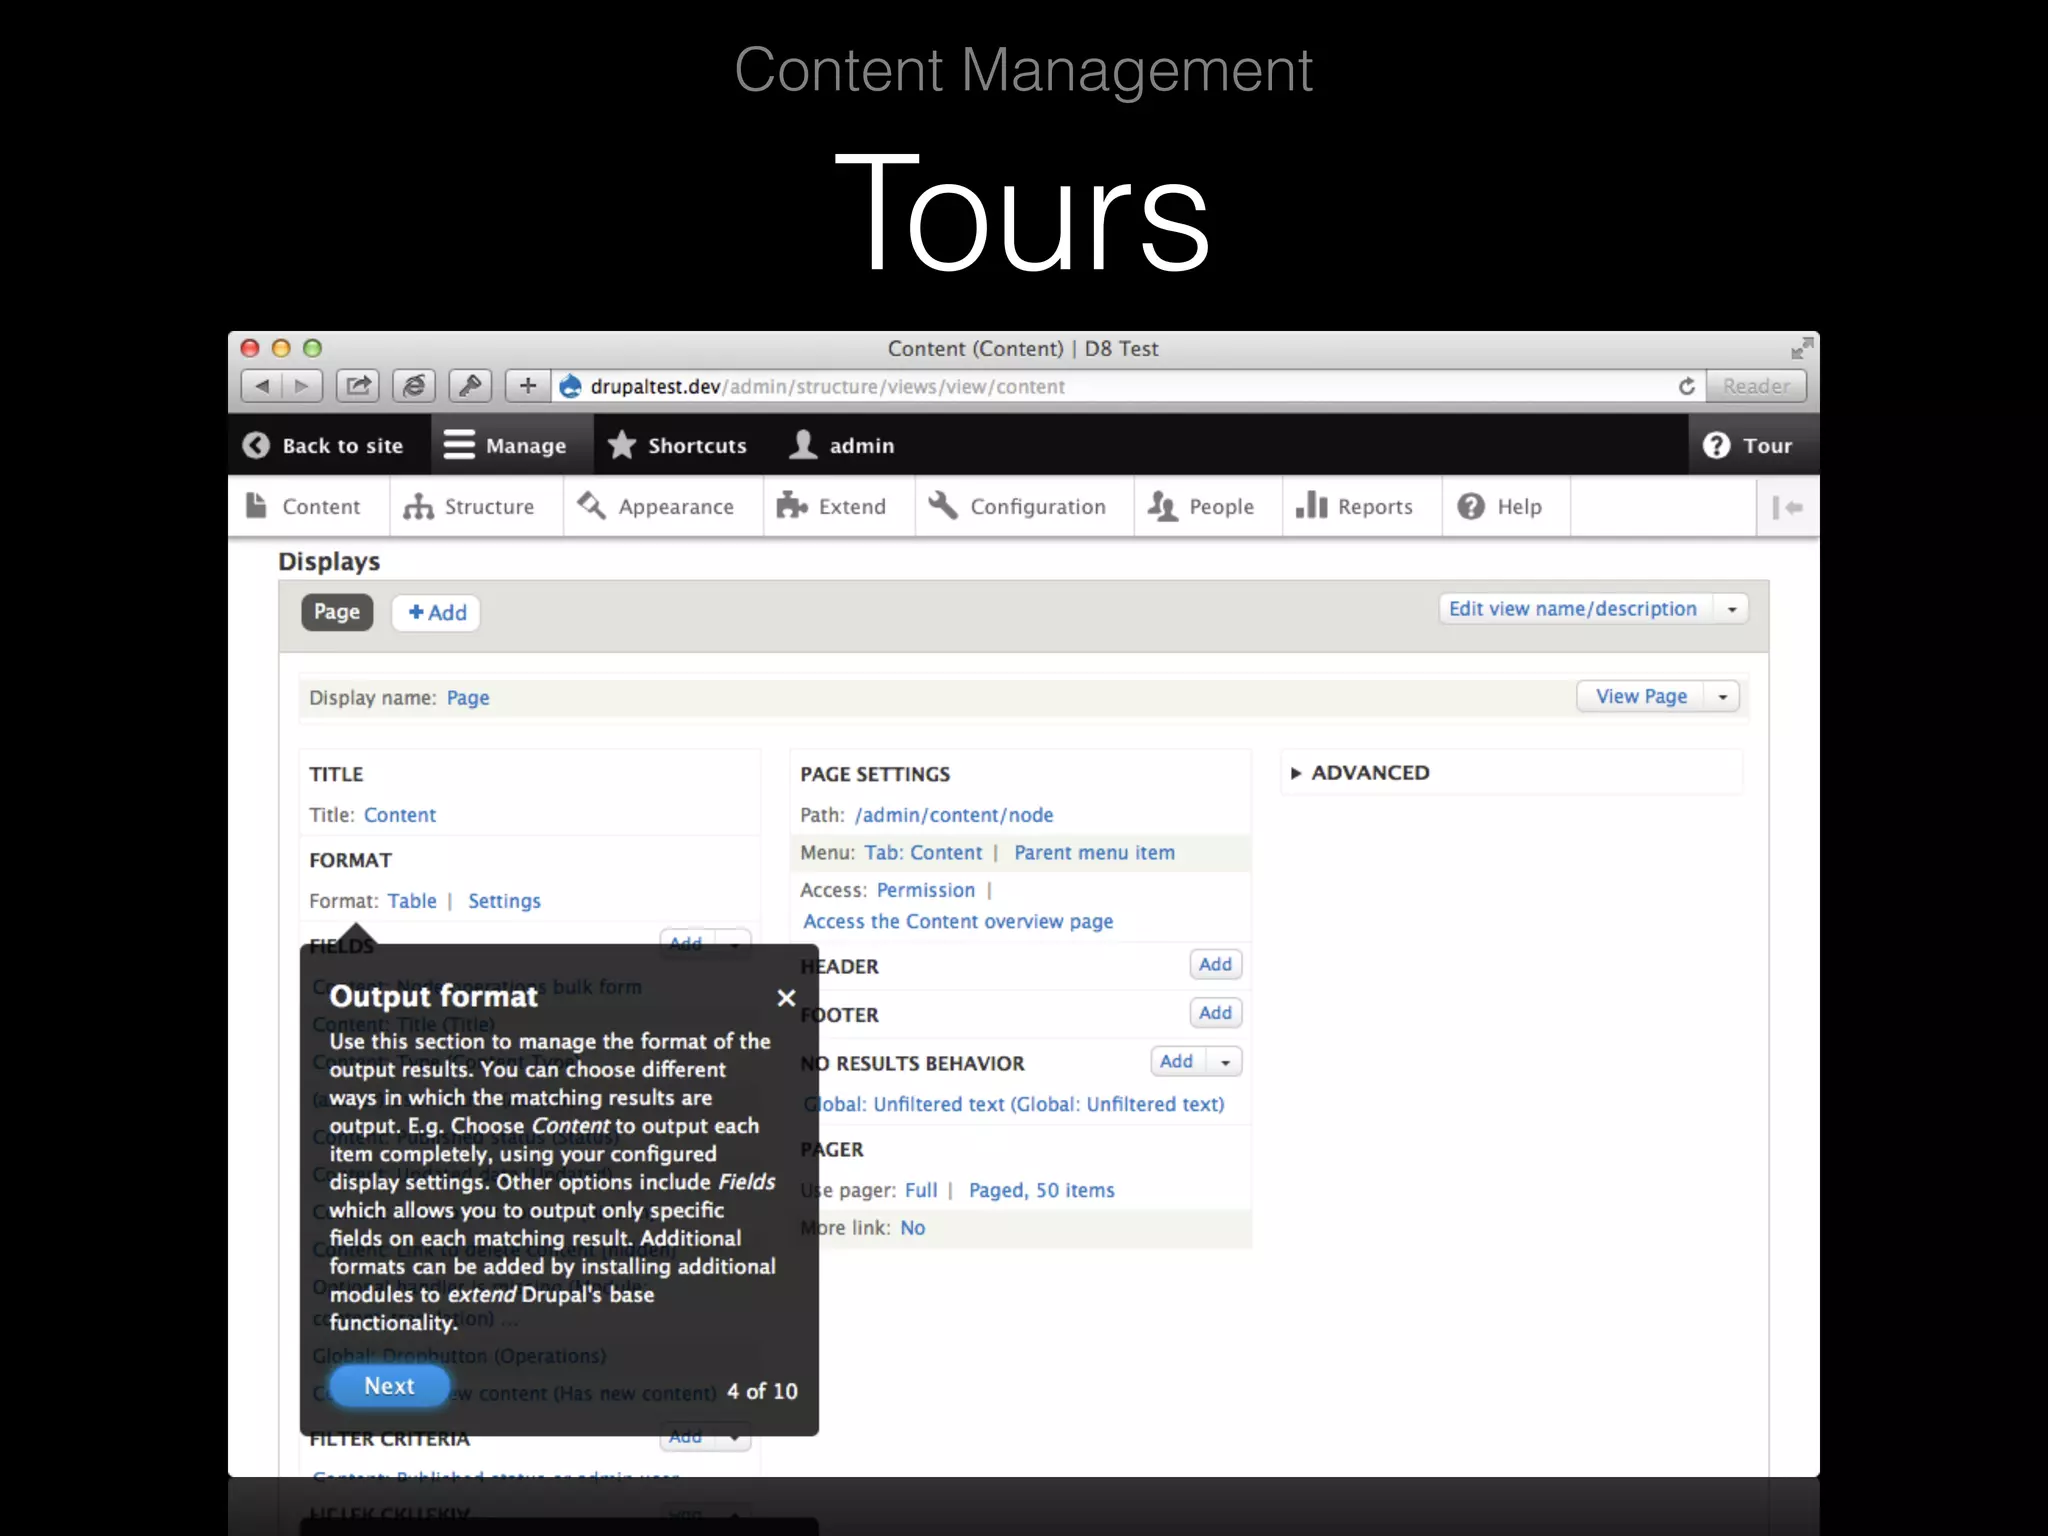Enter fullscreen with the window expand arrows
This screenshot has height=1536, width=2048.
point(1801,348)
